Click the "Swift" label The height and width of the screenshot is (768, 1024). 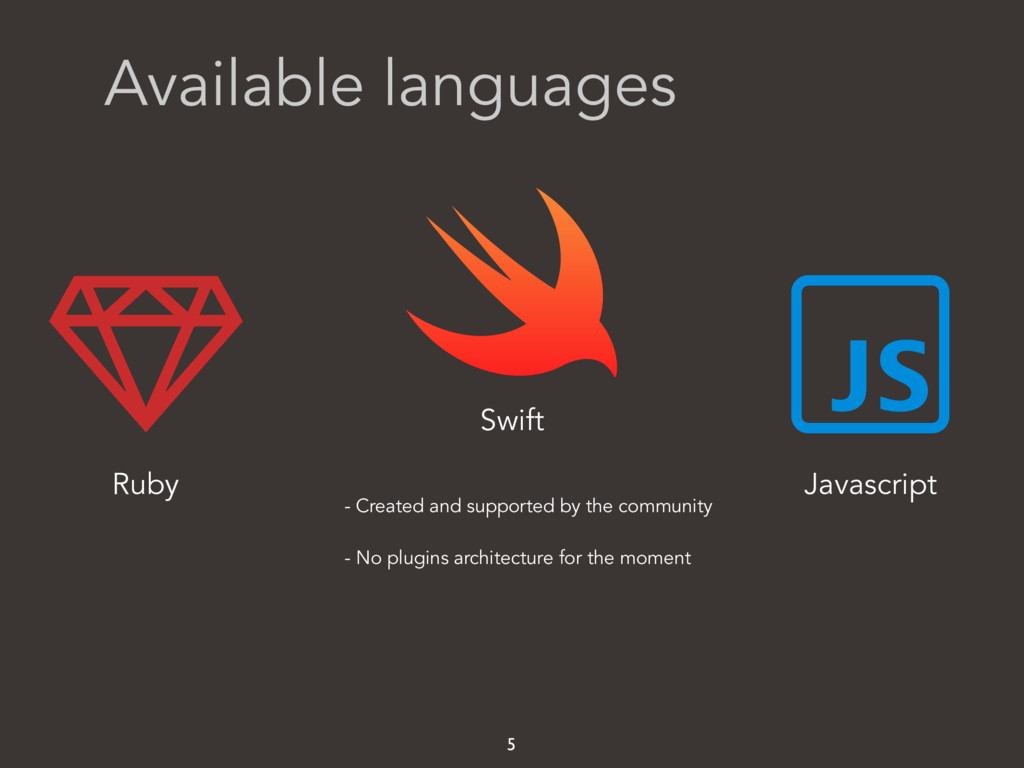(512, 420)
